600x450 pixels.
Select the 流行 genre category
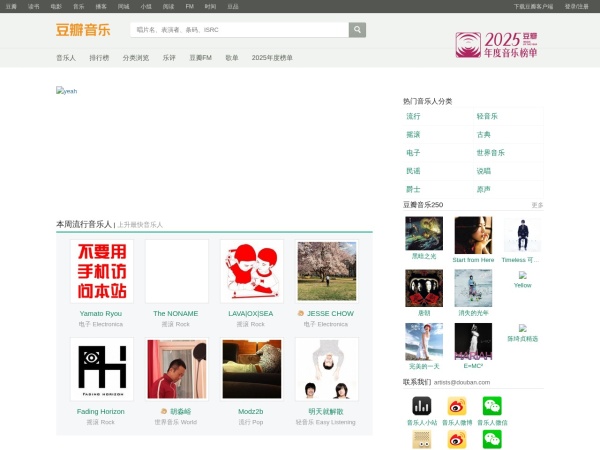413,116
